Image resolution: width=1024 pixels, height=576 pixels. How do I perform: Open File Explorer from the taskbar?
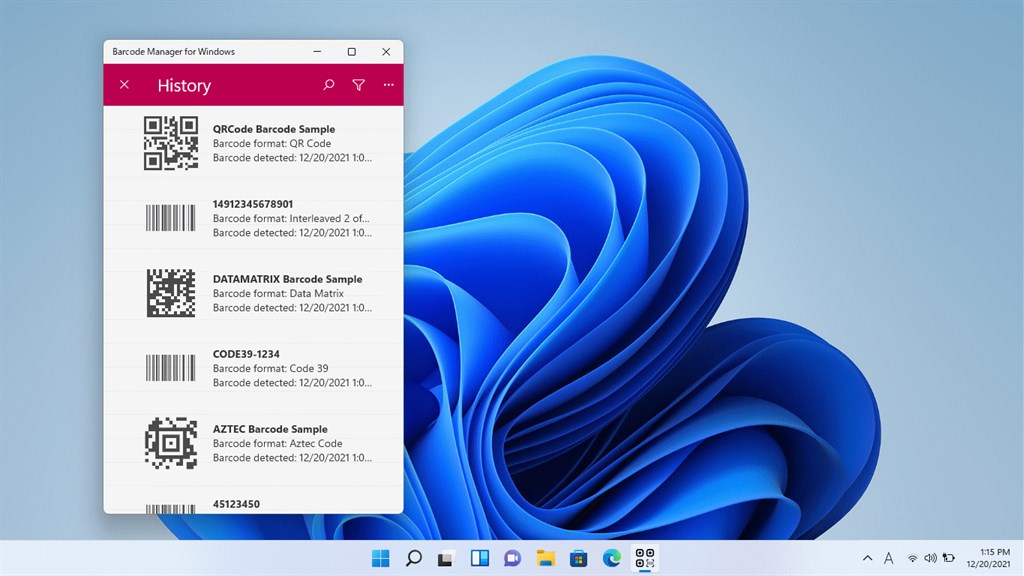545,558
